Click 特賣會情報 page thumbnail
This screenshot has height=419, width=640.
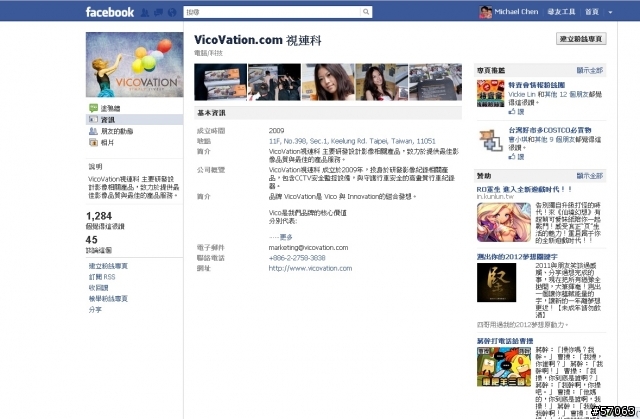pos(491,93)
